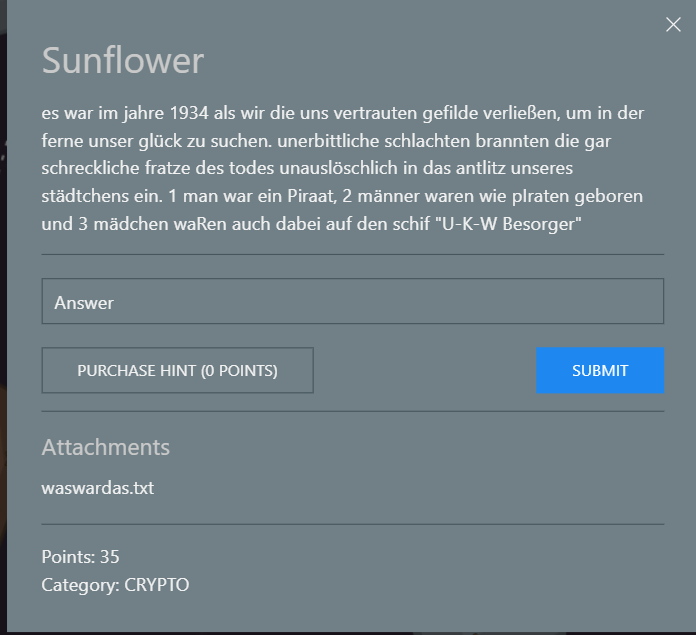Click the Answer input field
696x635 pixels.
[353, 301]
